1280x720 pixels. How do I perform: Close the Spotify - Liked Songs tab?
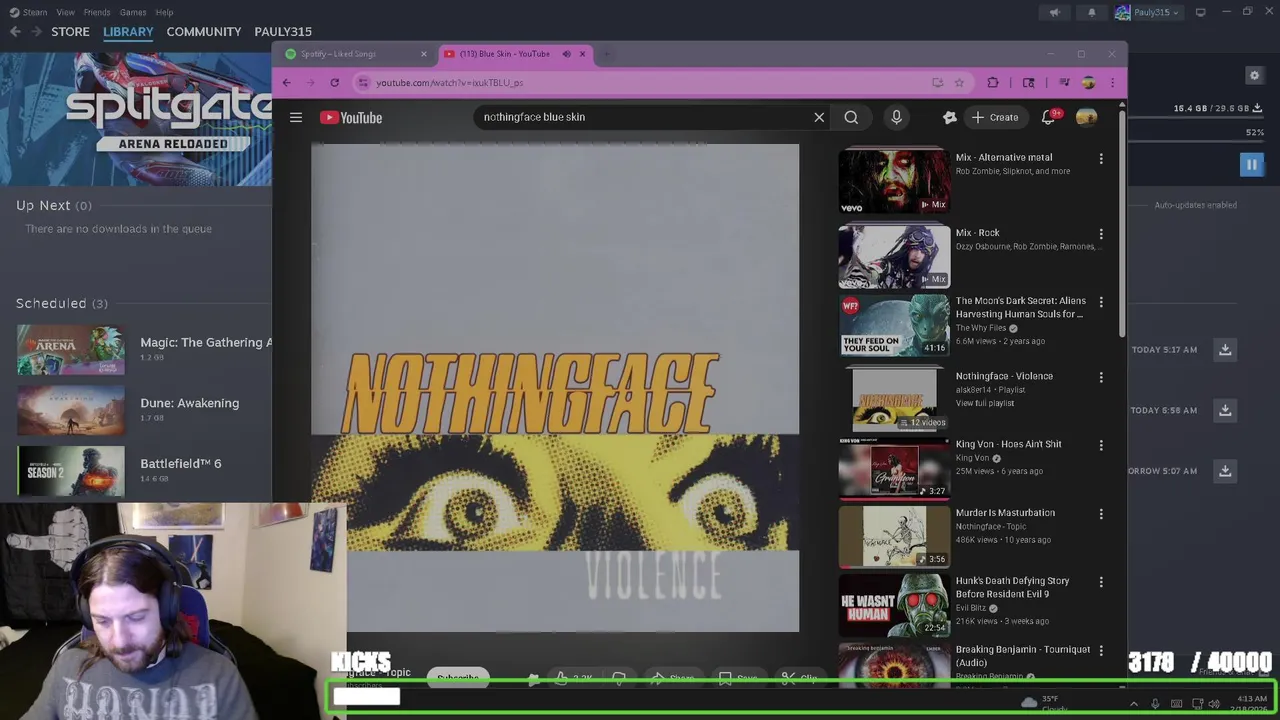pos(423,54)
